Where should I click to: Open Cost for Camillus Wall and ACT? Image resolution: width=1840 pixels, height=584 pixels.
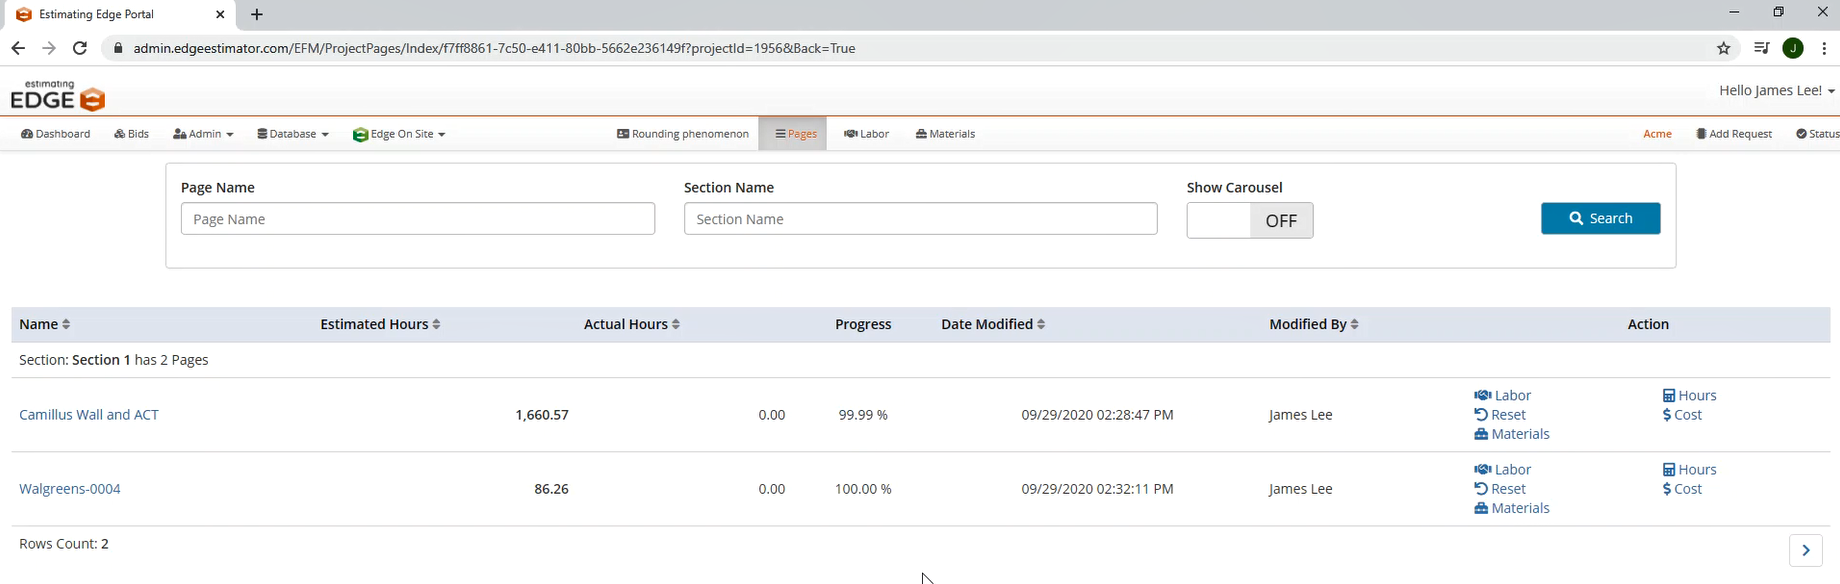tap(1682, 415)
